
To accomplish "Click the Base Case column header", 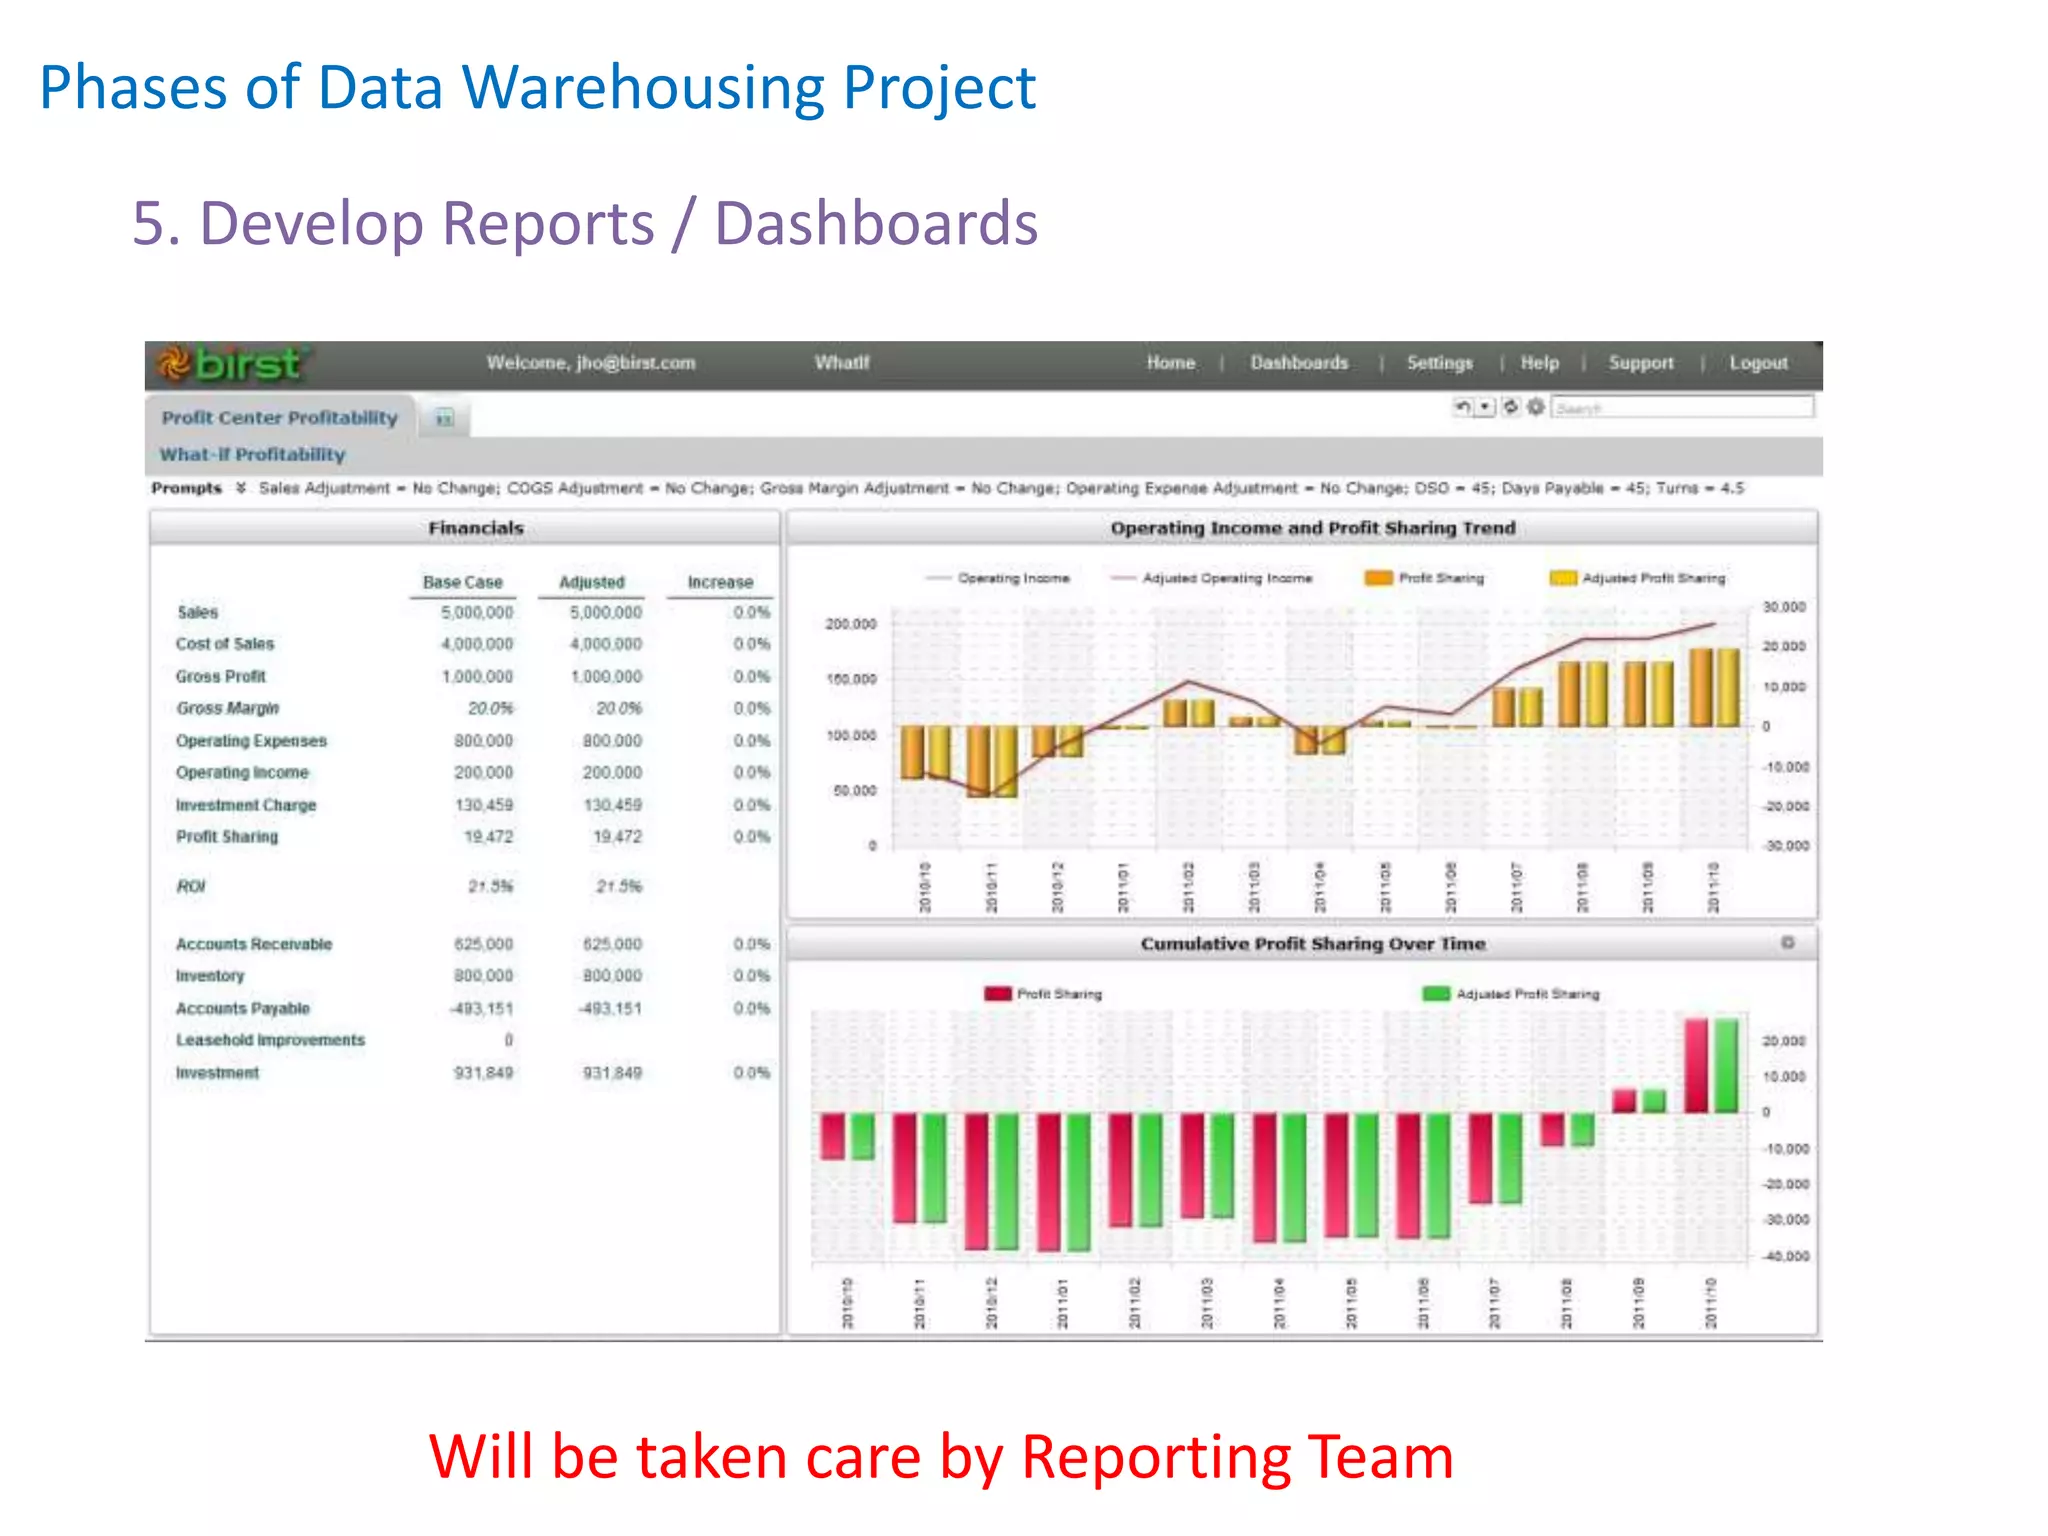I will click(462, 582).
